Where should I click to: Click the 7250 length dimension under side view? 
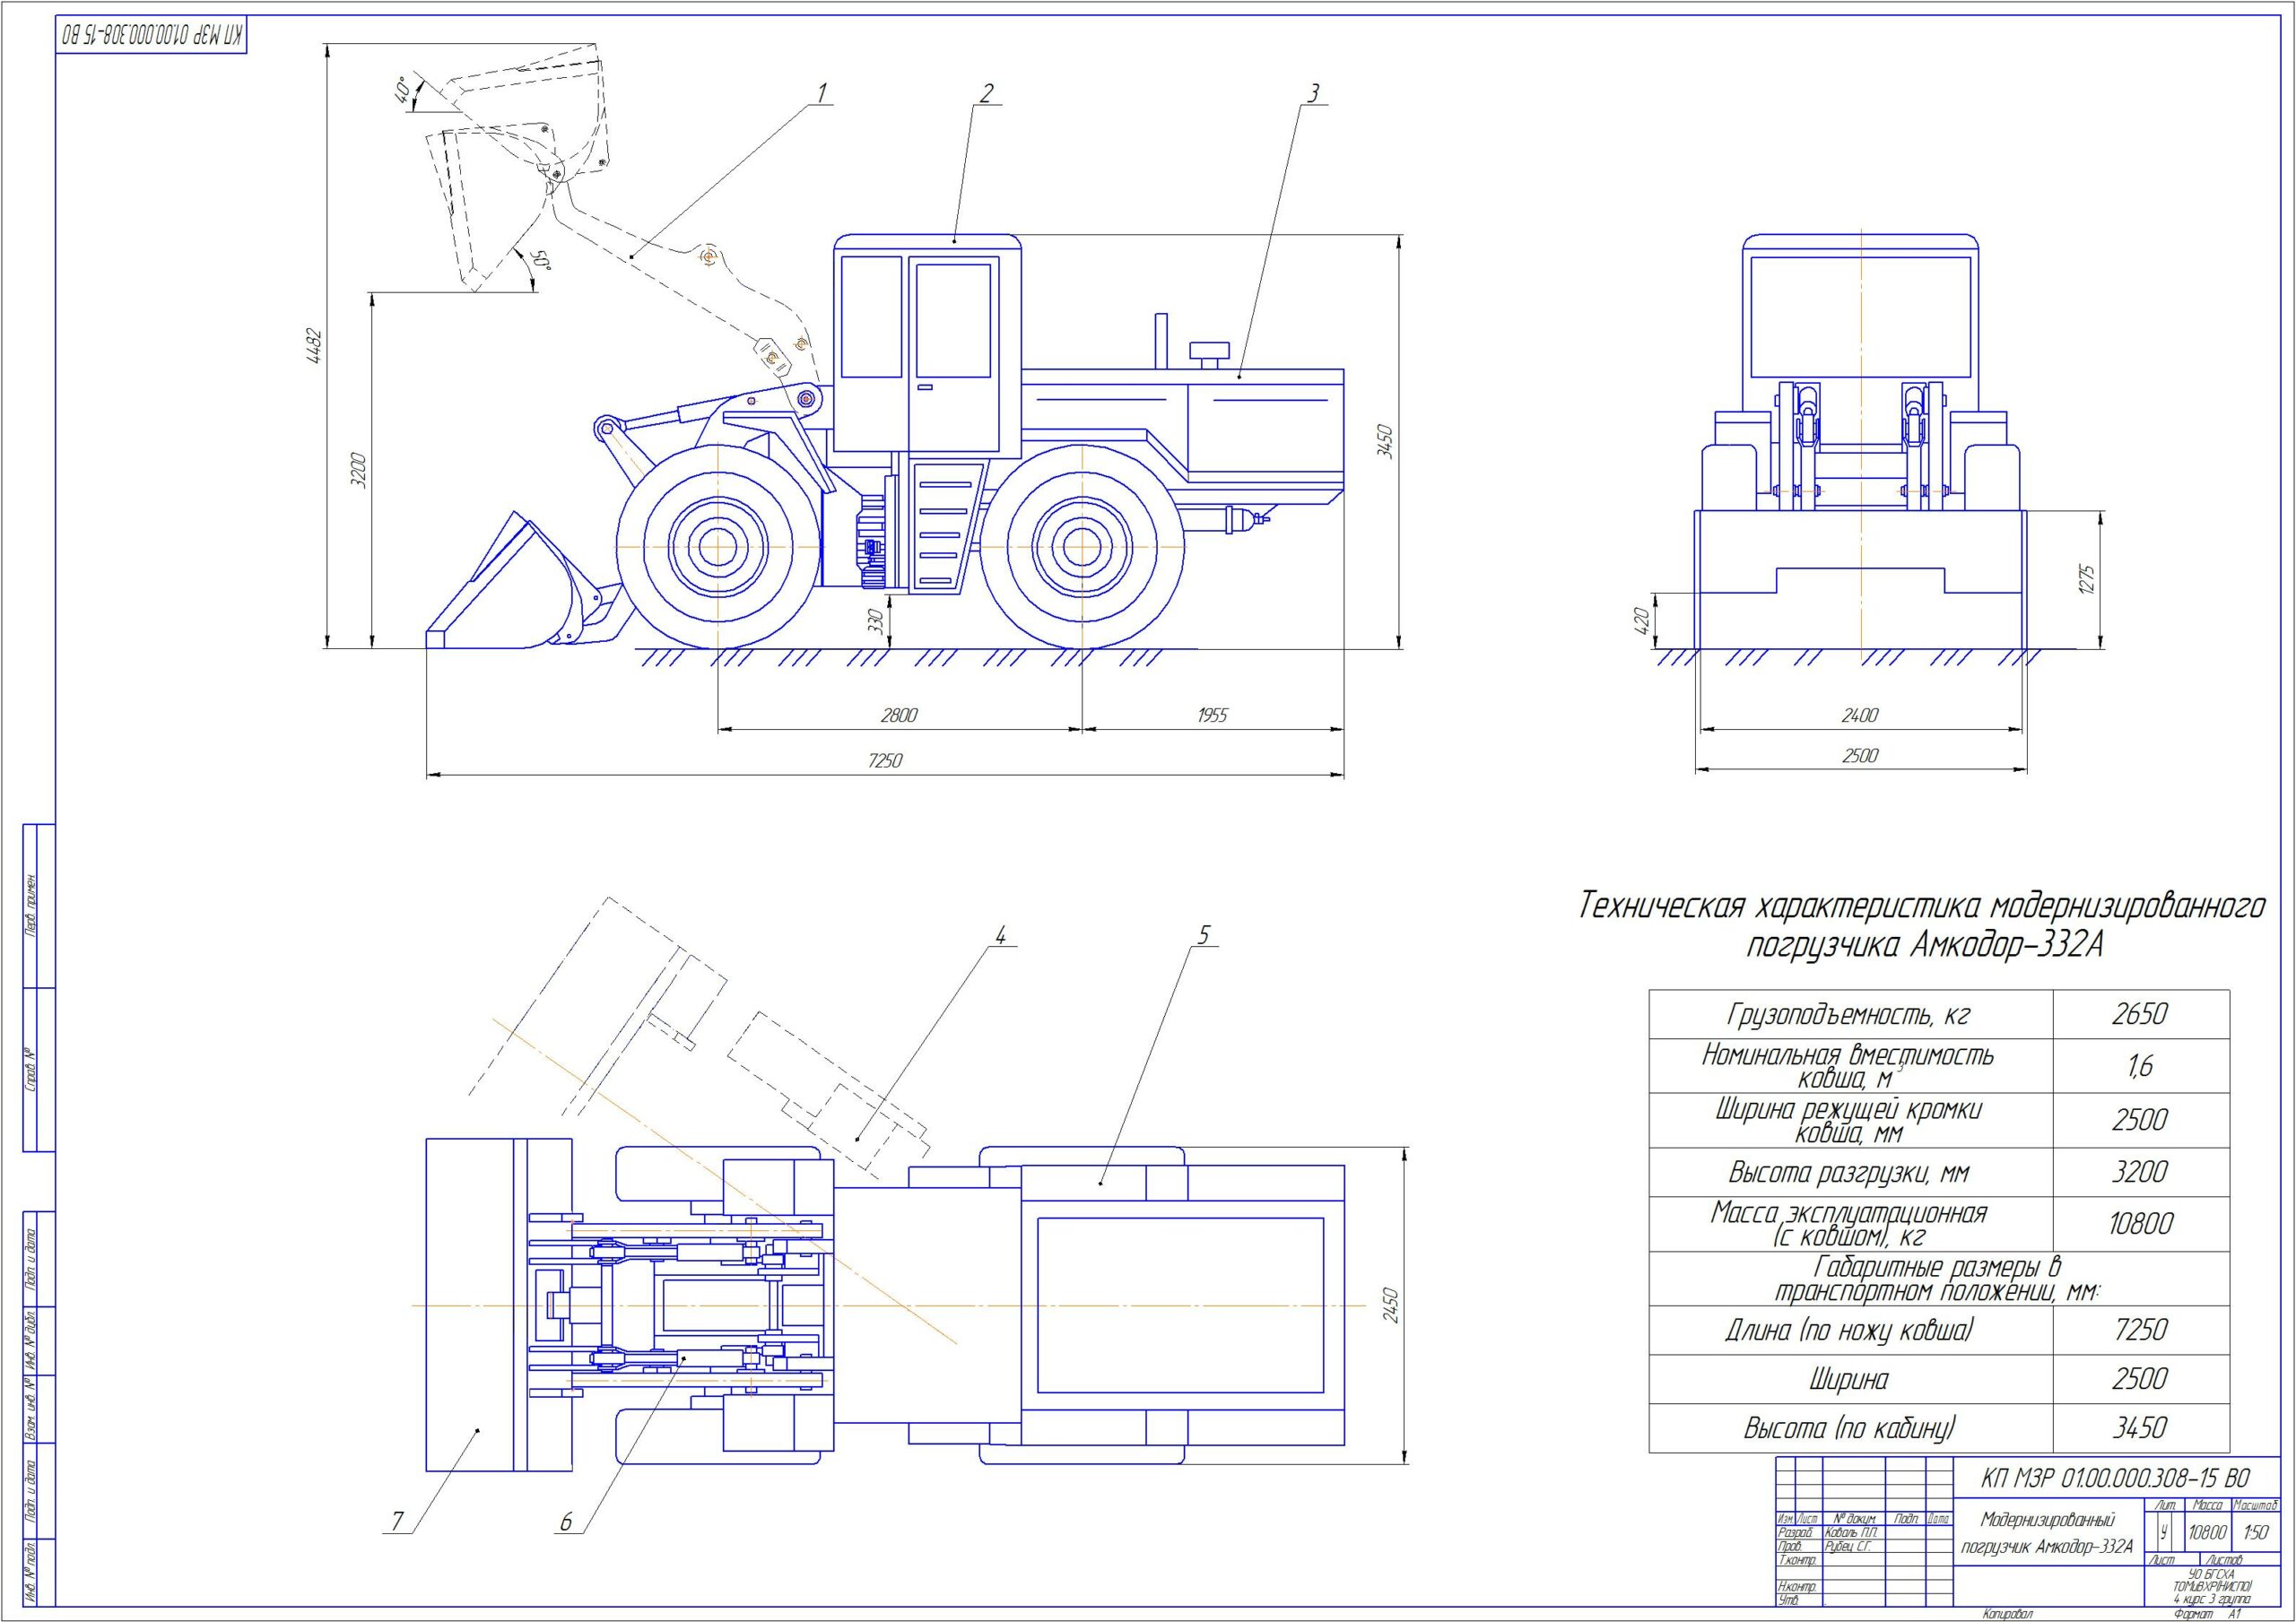pos(884,761)
